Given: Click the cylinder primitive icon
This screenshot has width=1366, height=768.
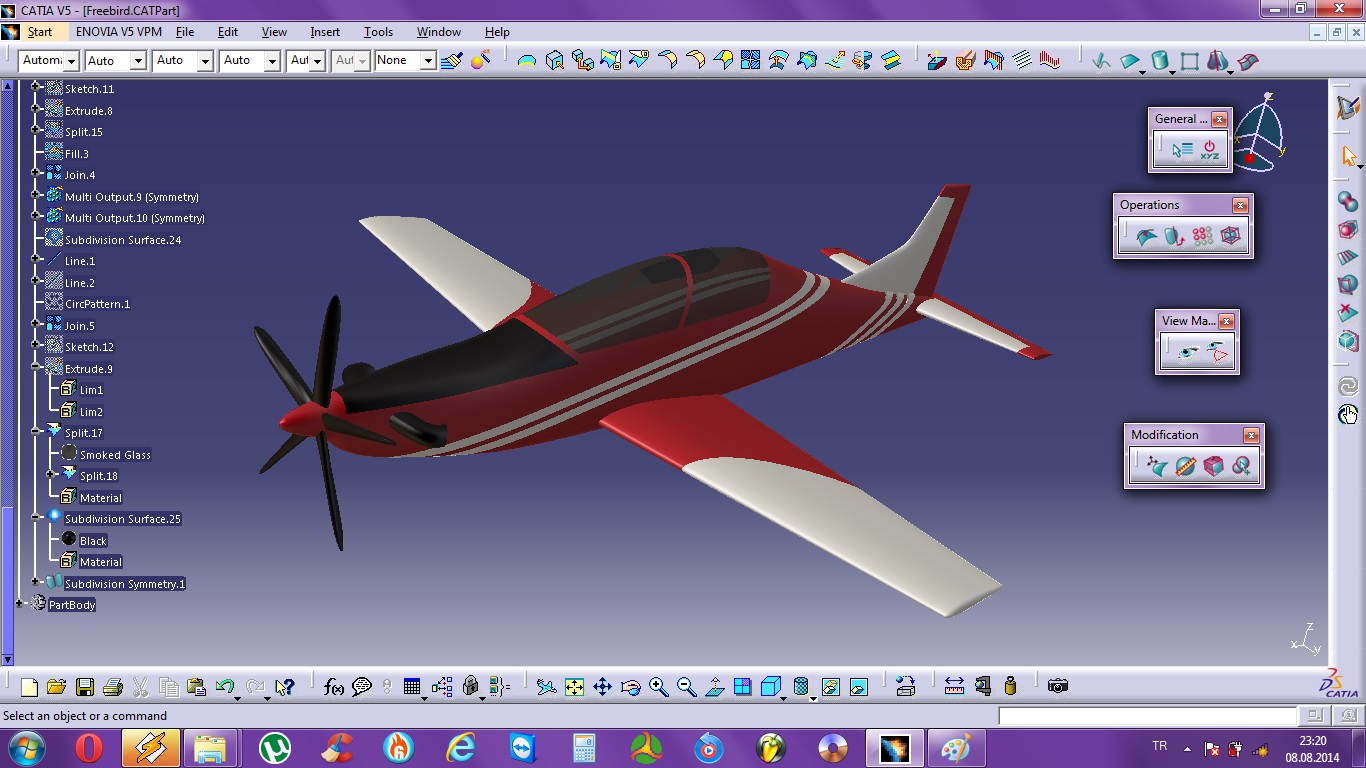Looking at the screenshot, I should tap(1160, 61).
